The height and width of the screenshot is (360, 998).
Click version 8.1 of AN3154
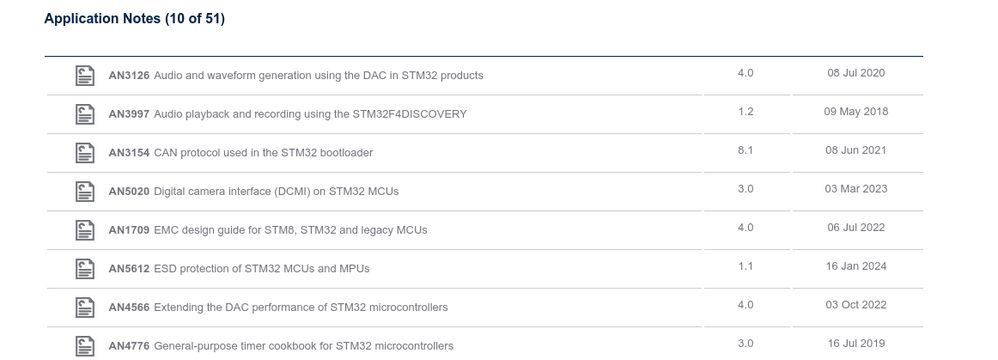(745, 150)
